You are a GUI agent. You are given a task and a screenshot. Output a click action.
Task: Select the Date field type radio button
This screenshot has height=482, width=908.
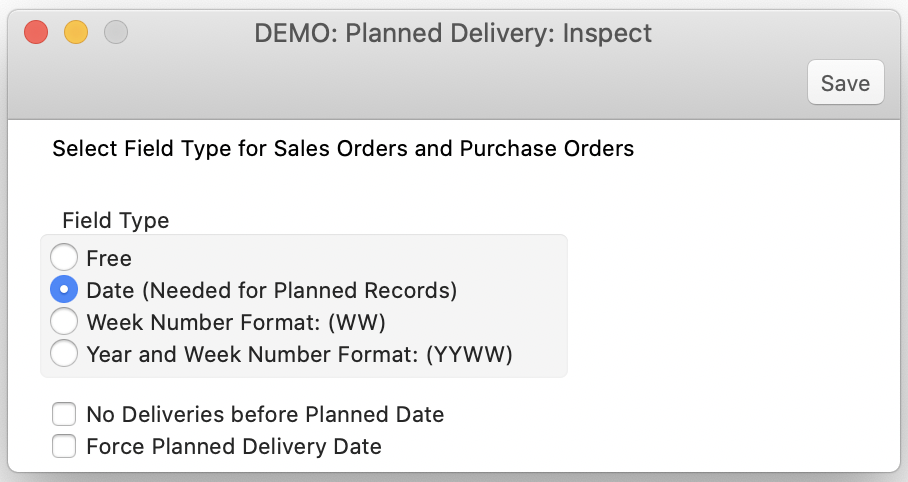64,290
